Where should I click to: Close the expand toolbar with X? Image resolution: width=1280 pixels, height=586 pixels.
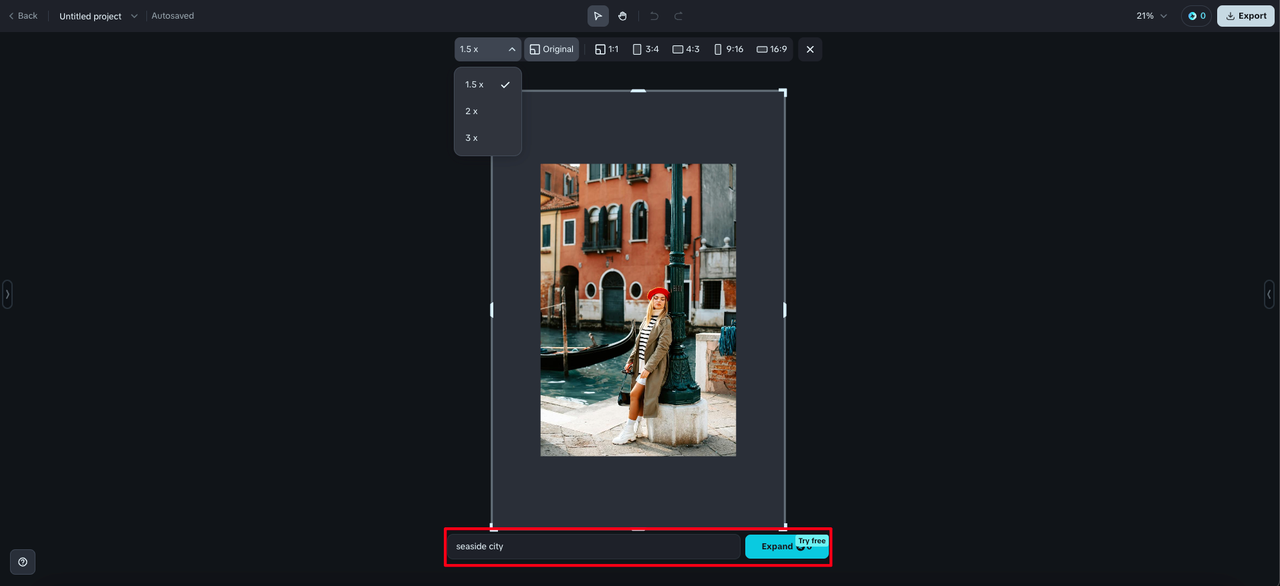tap(810, 49)
